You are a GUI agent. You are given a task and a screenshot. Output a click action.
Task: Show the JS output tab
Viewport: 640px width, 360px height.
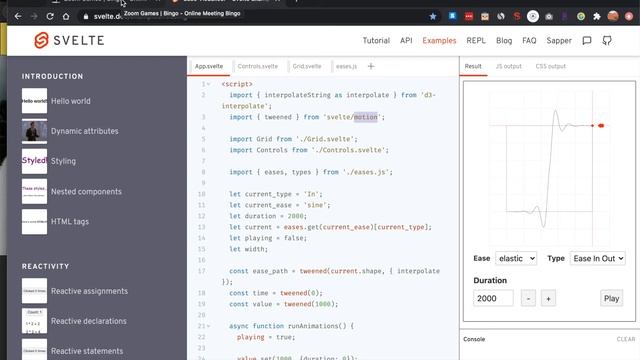click(x=509, y=66)
